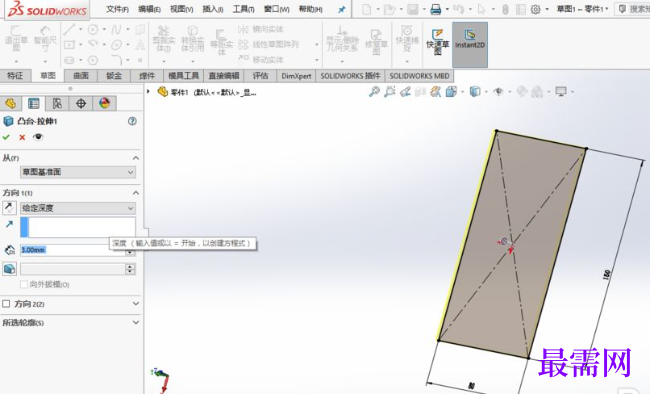Enable the 向外拔模 checkbox
The height and width of the screenshot is (394, 650).
(24, 285)
